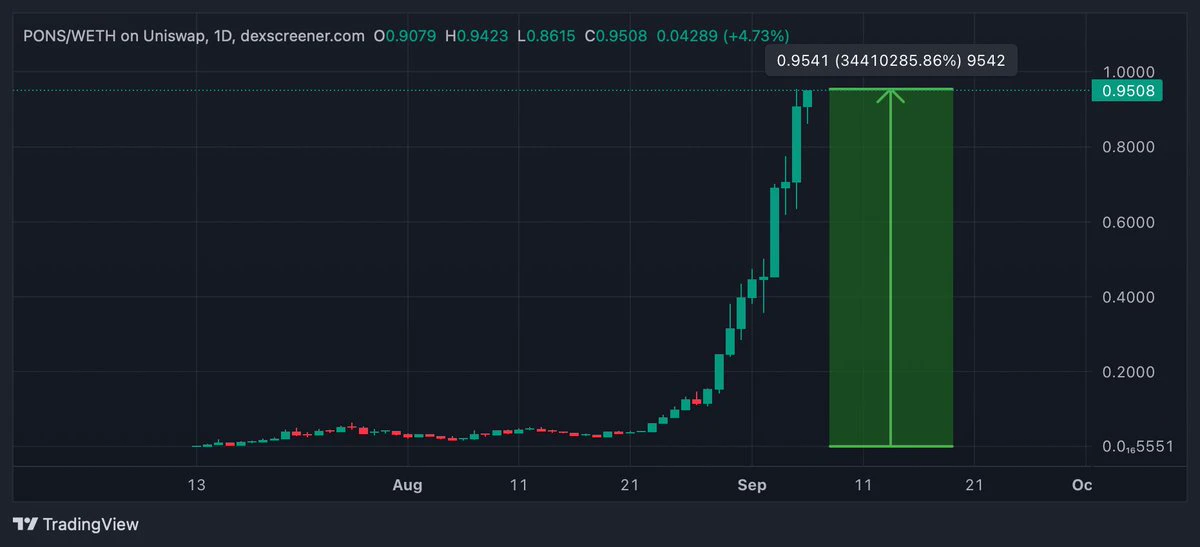Image resolution: width=1200 pixels, height=547 pixels.
Task: Click the close value C0.9508
Action: pyautogui.click(x=616, y=35)
